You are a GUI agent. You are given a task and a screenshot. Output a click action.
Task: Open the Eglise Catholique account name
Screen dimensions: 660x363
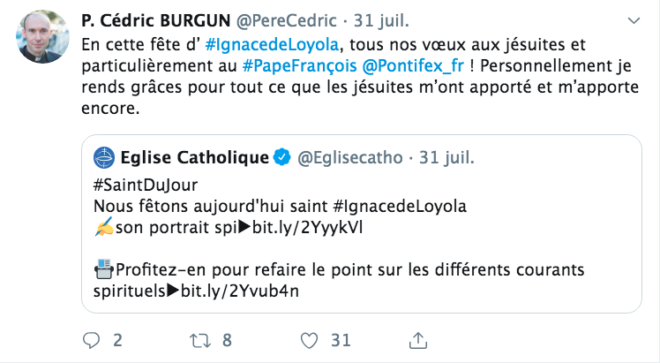coord(194,158)
